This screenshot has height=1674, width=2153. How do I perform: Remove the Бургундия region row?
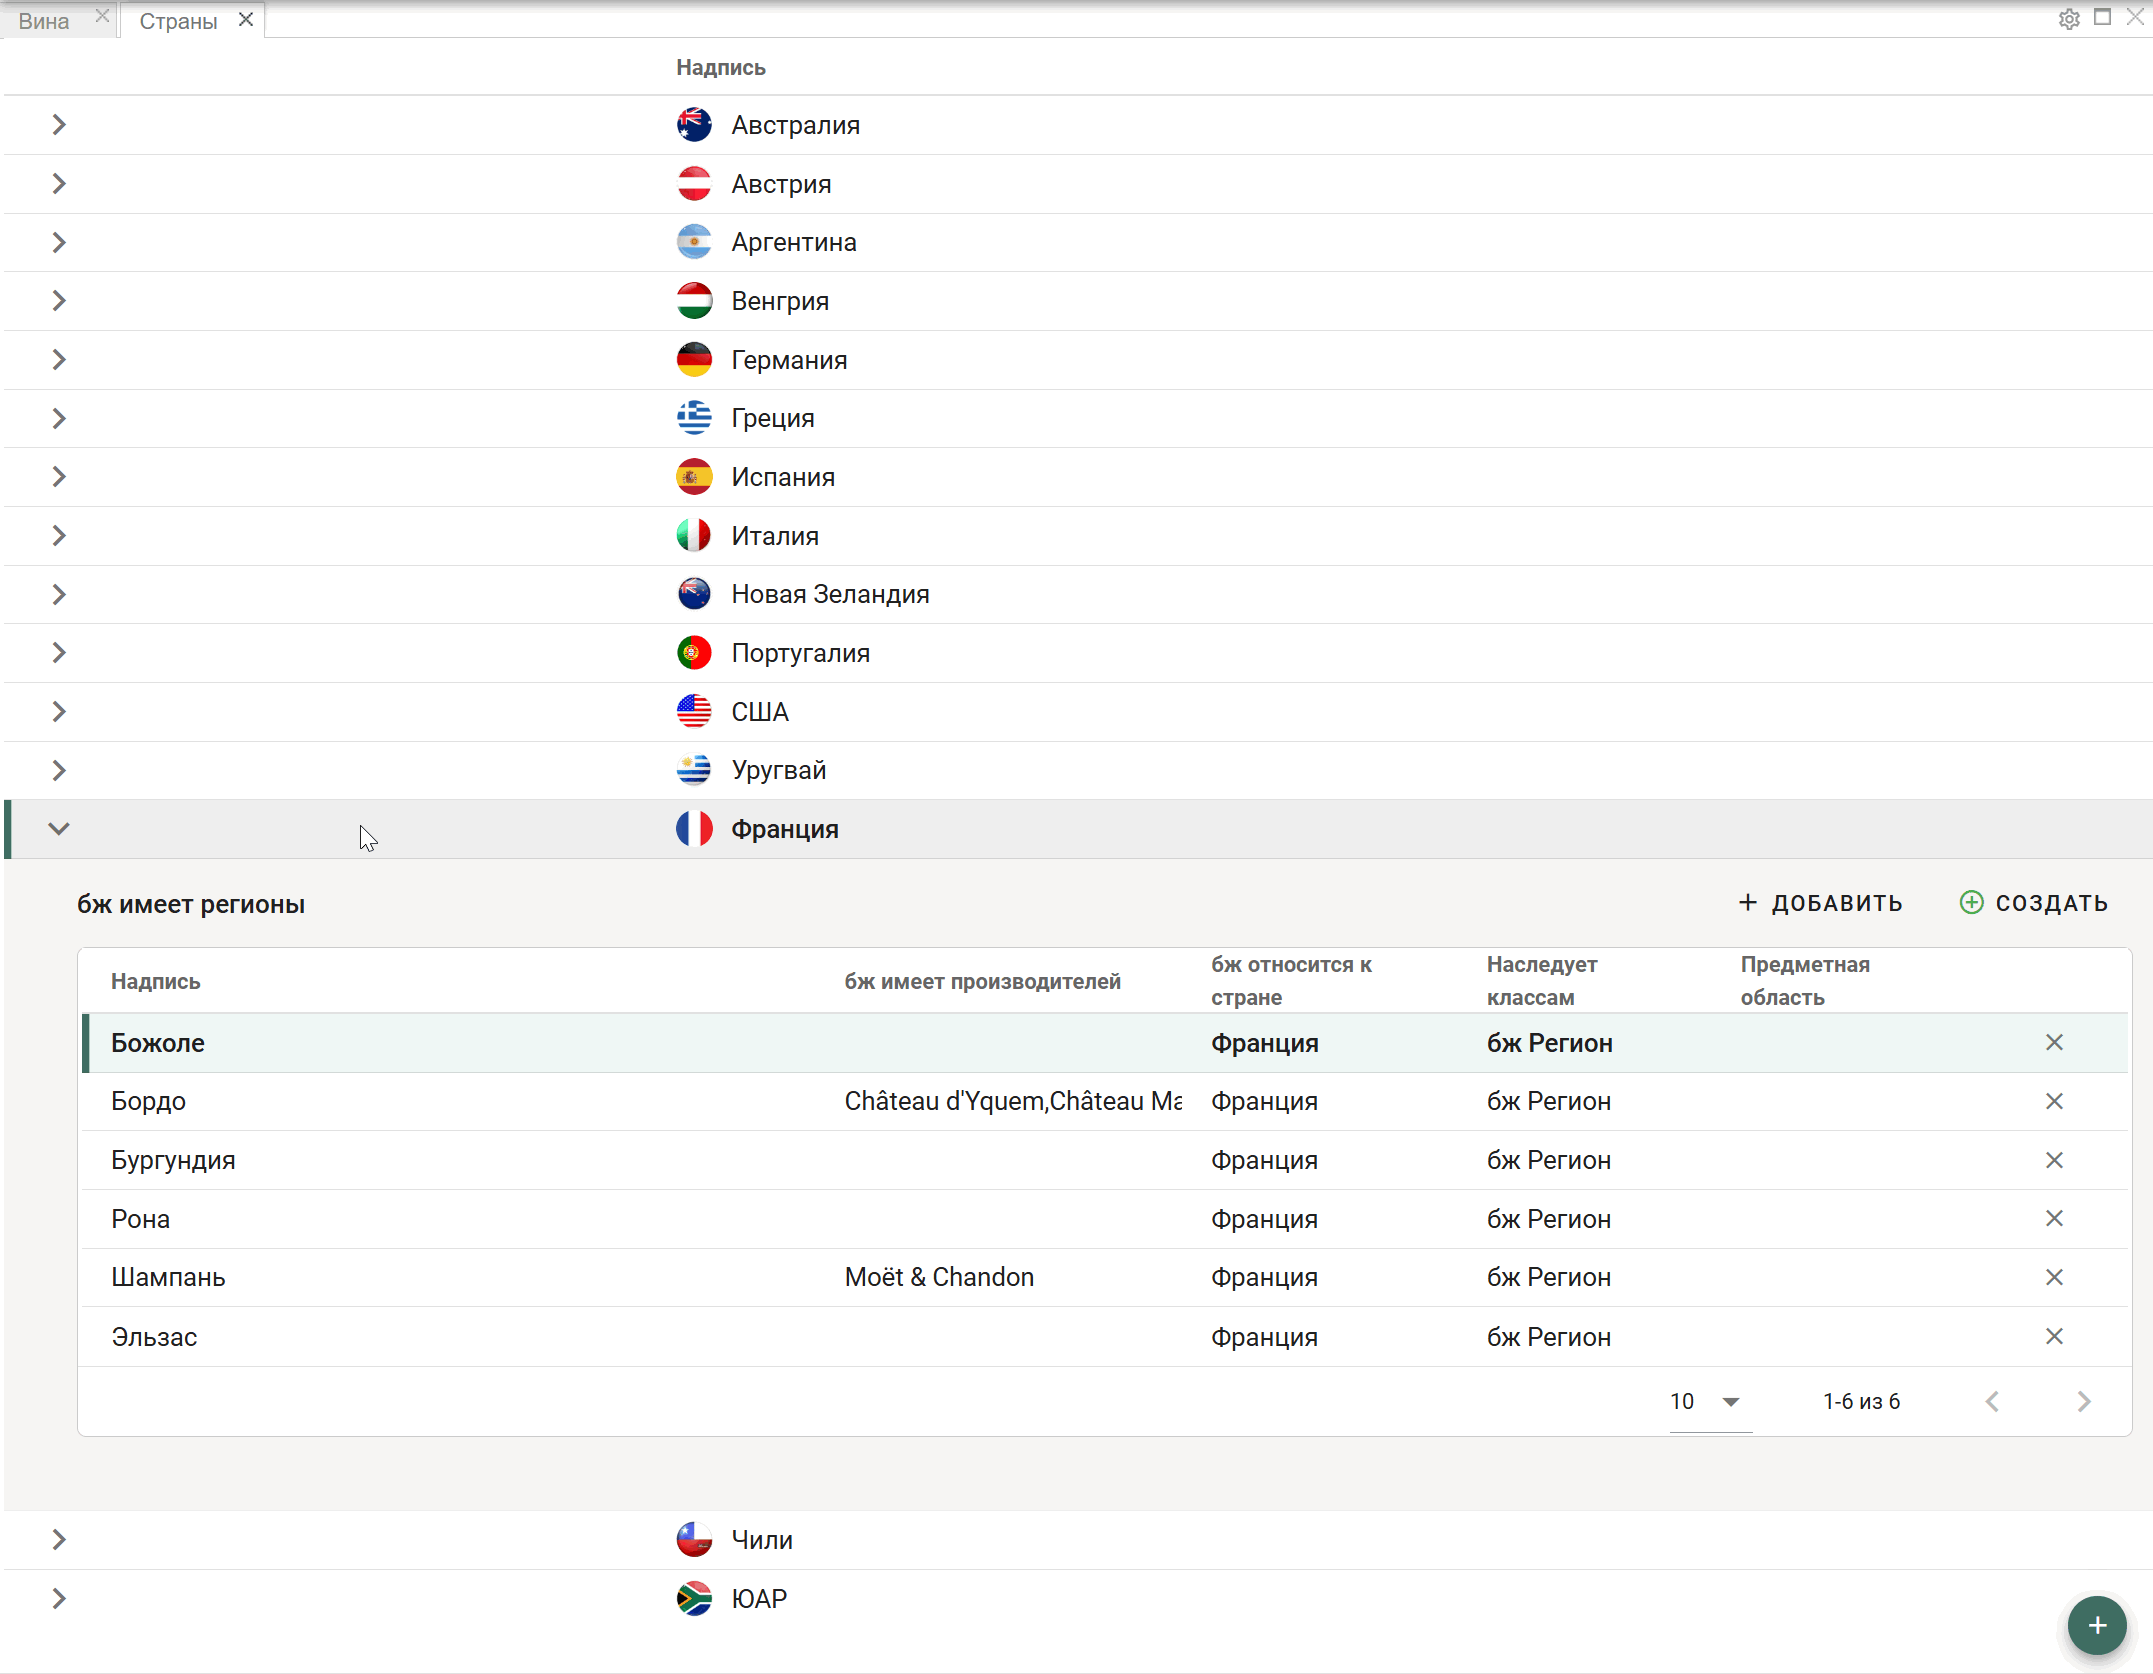[x=2054, y=1160]
